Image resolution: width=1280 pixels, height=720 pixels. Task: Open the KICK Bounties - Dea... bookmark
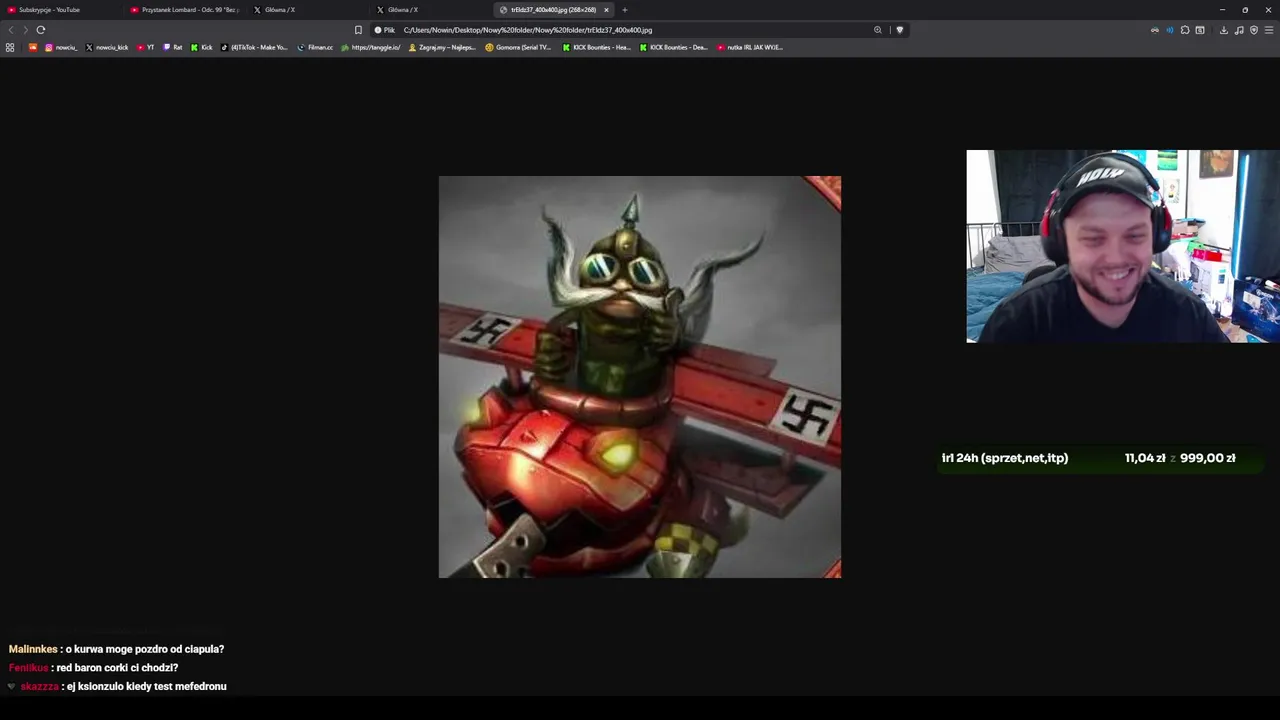click(674, 47)
